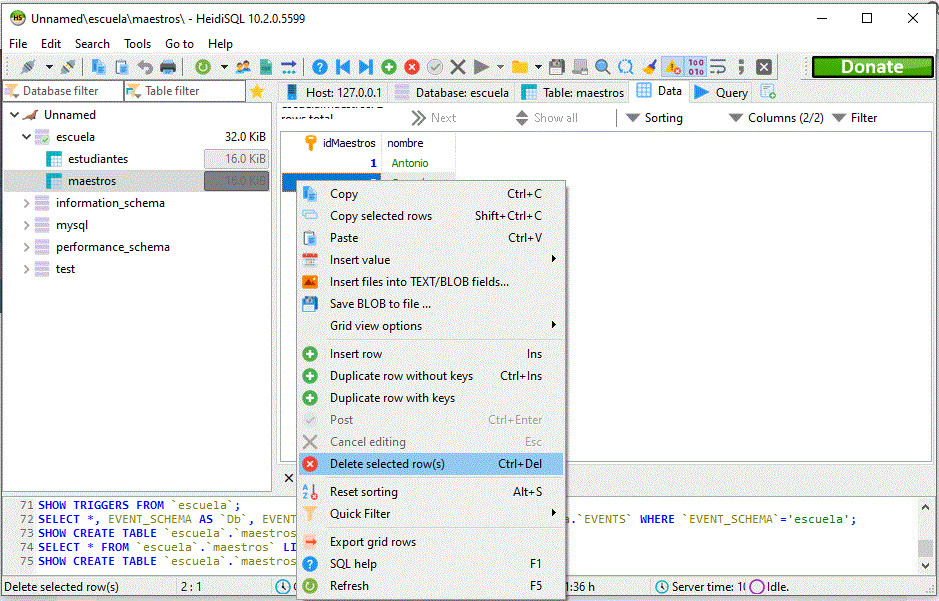This screenshot has width=939, height=601.
Task: Click the Undo arrow toolbar icon
Action: [x=144, y=67]
